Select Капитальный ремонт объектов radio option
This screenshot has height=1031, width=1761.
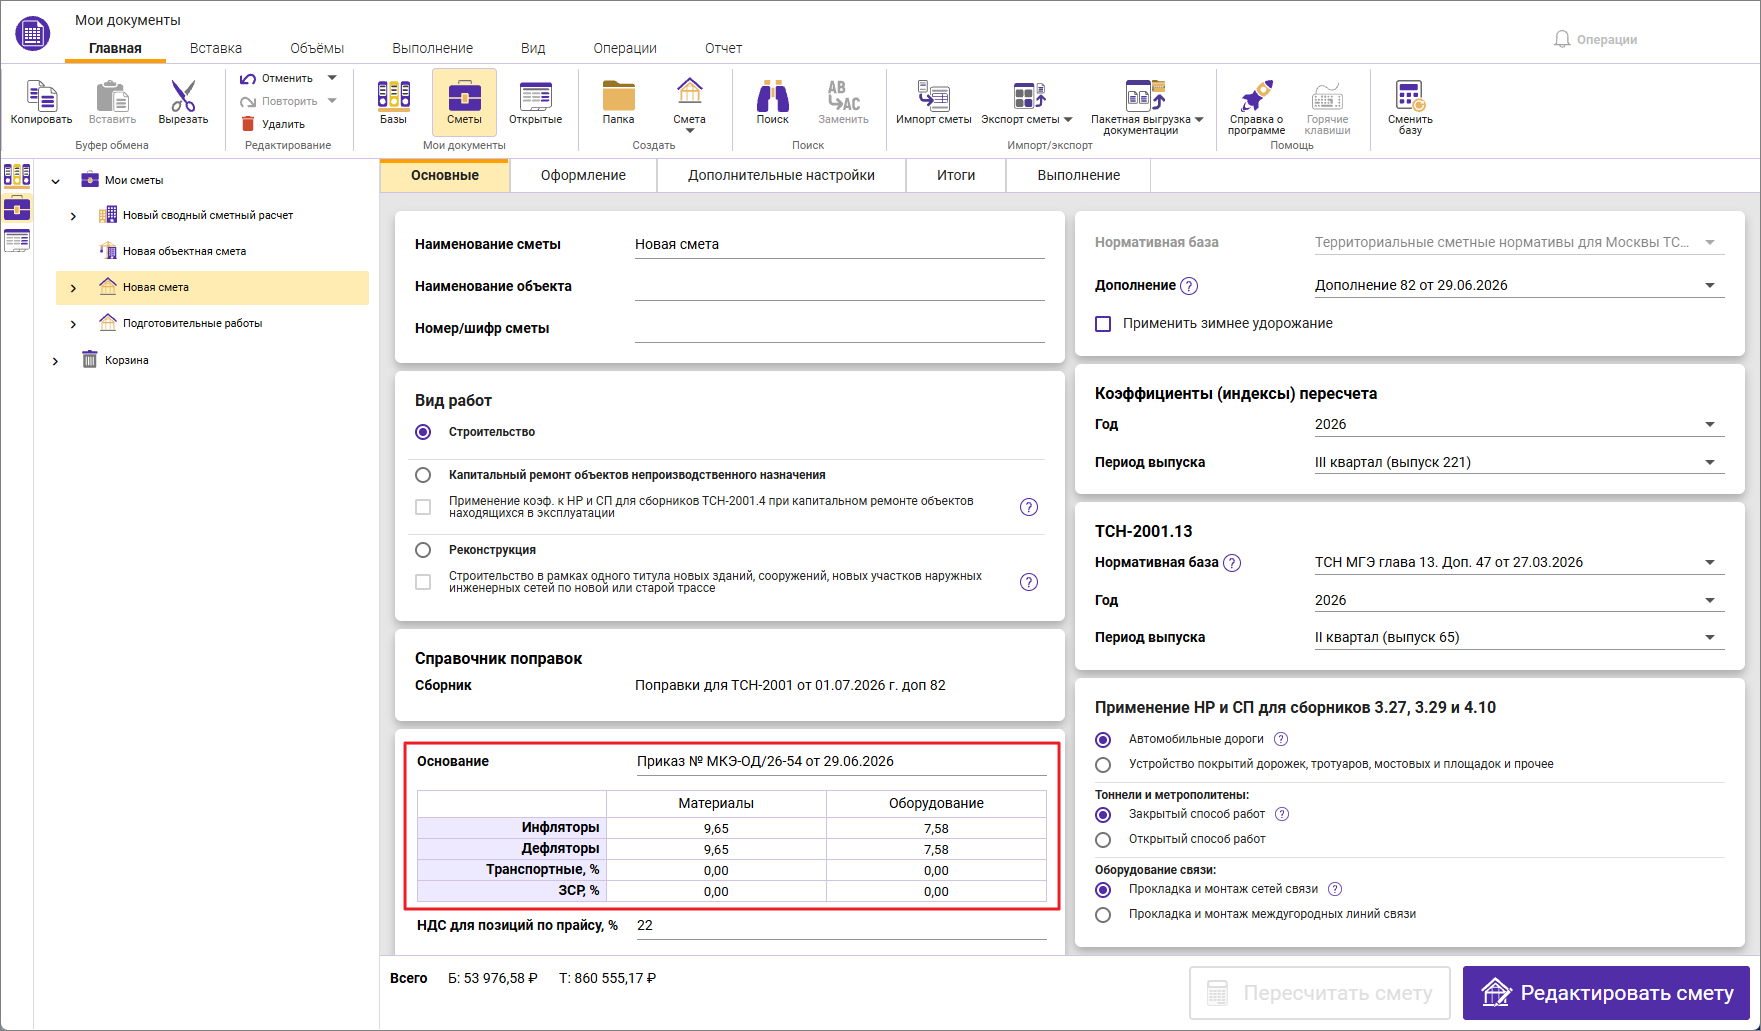[423, 475]
